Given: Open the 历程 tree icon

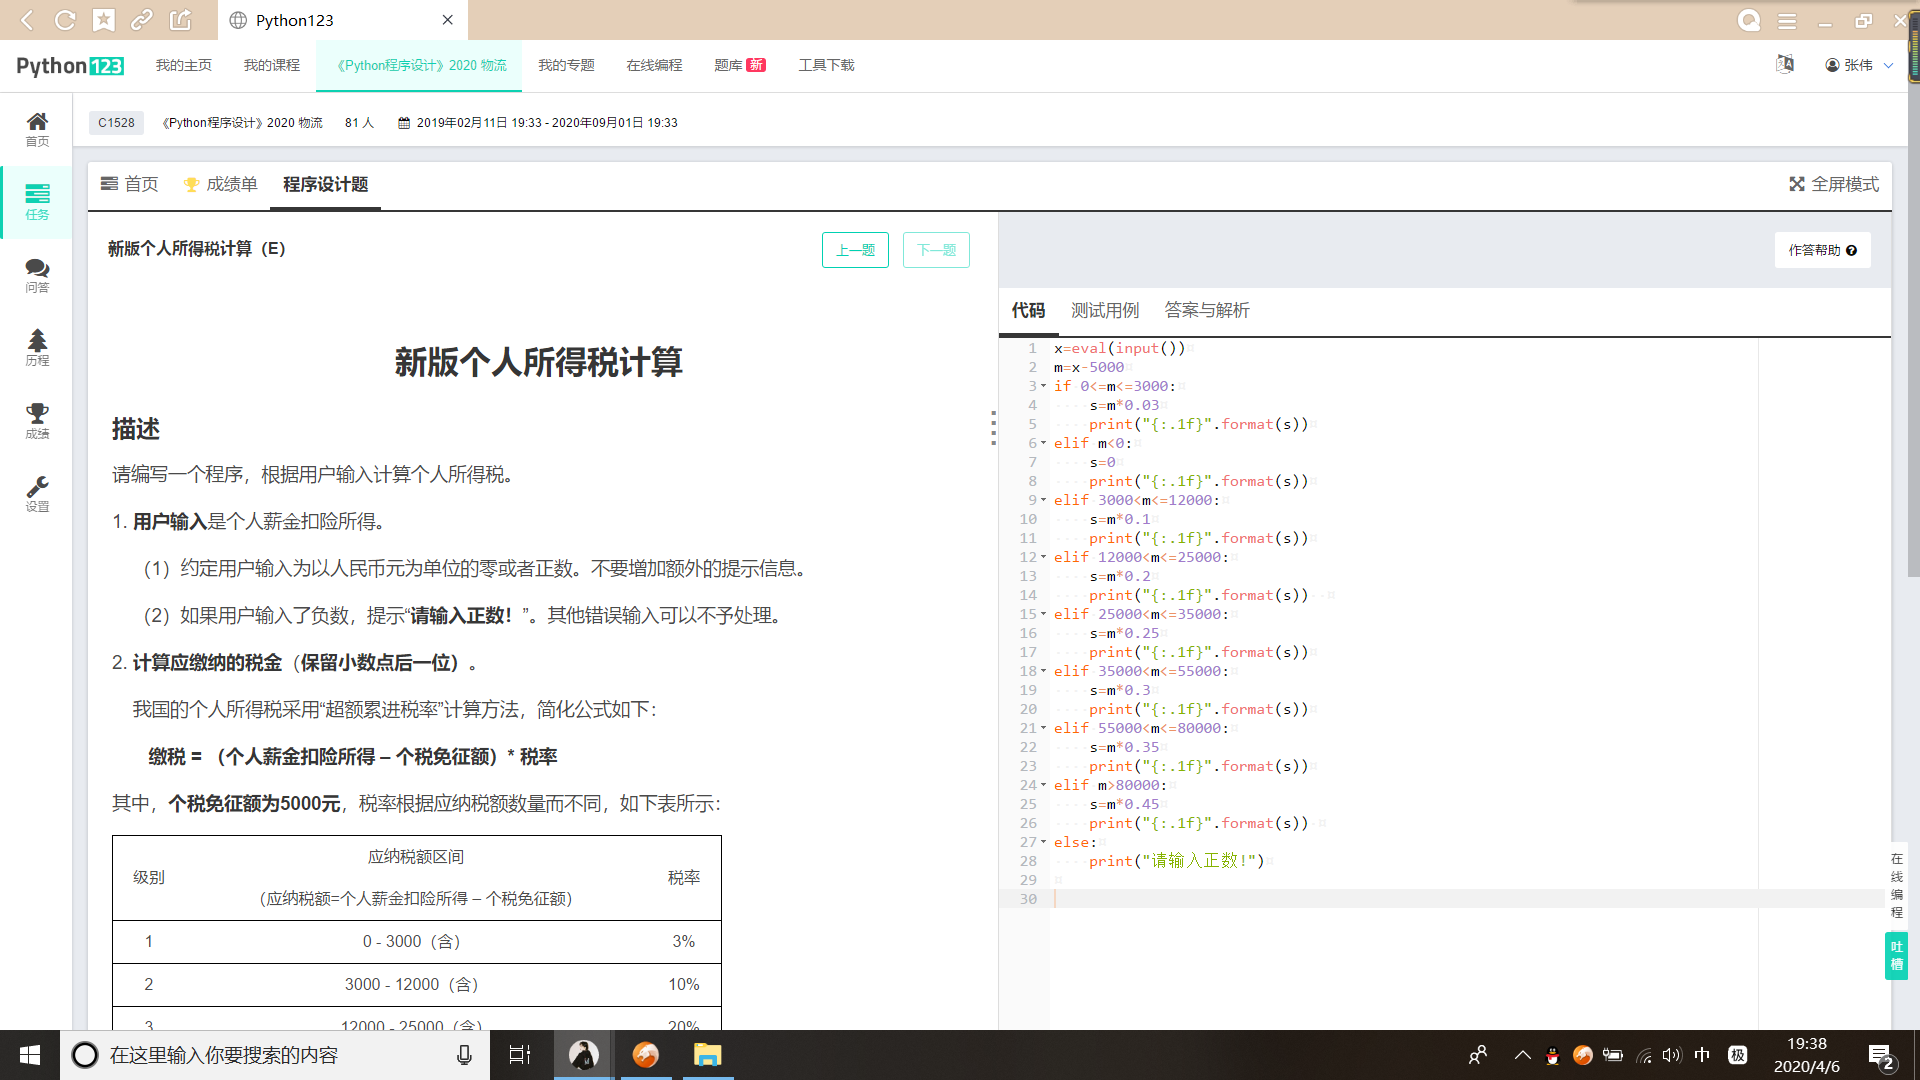Looking at the screenshot, I should (37, 347).
